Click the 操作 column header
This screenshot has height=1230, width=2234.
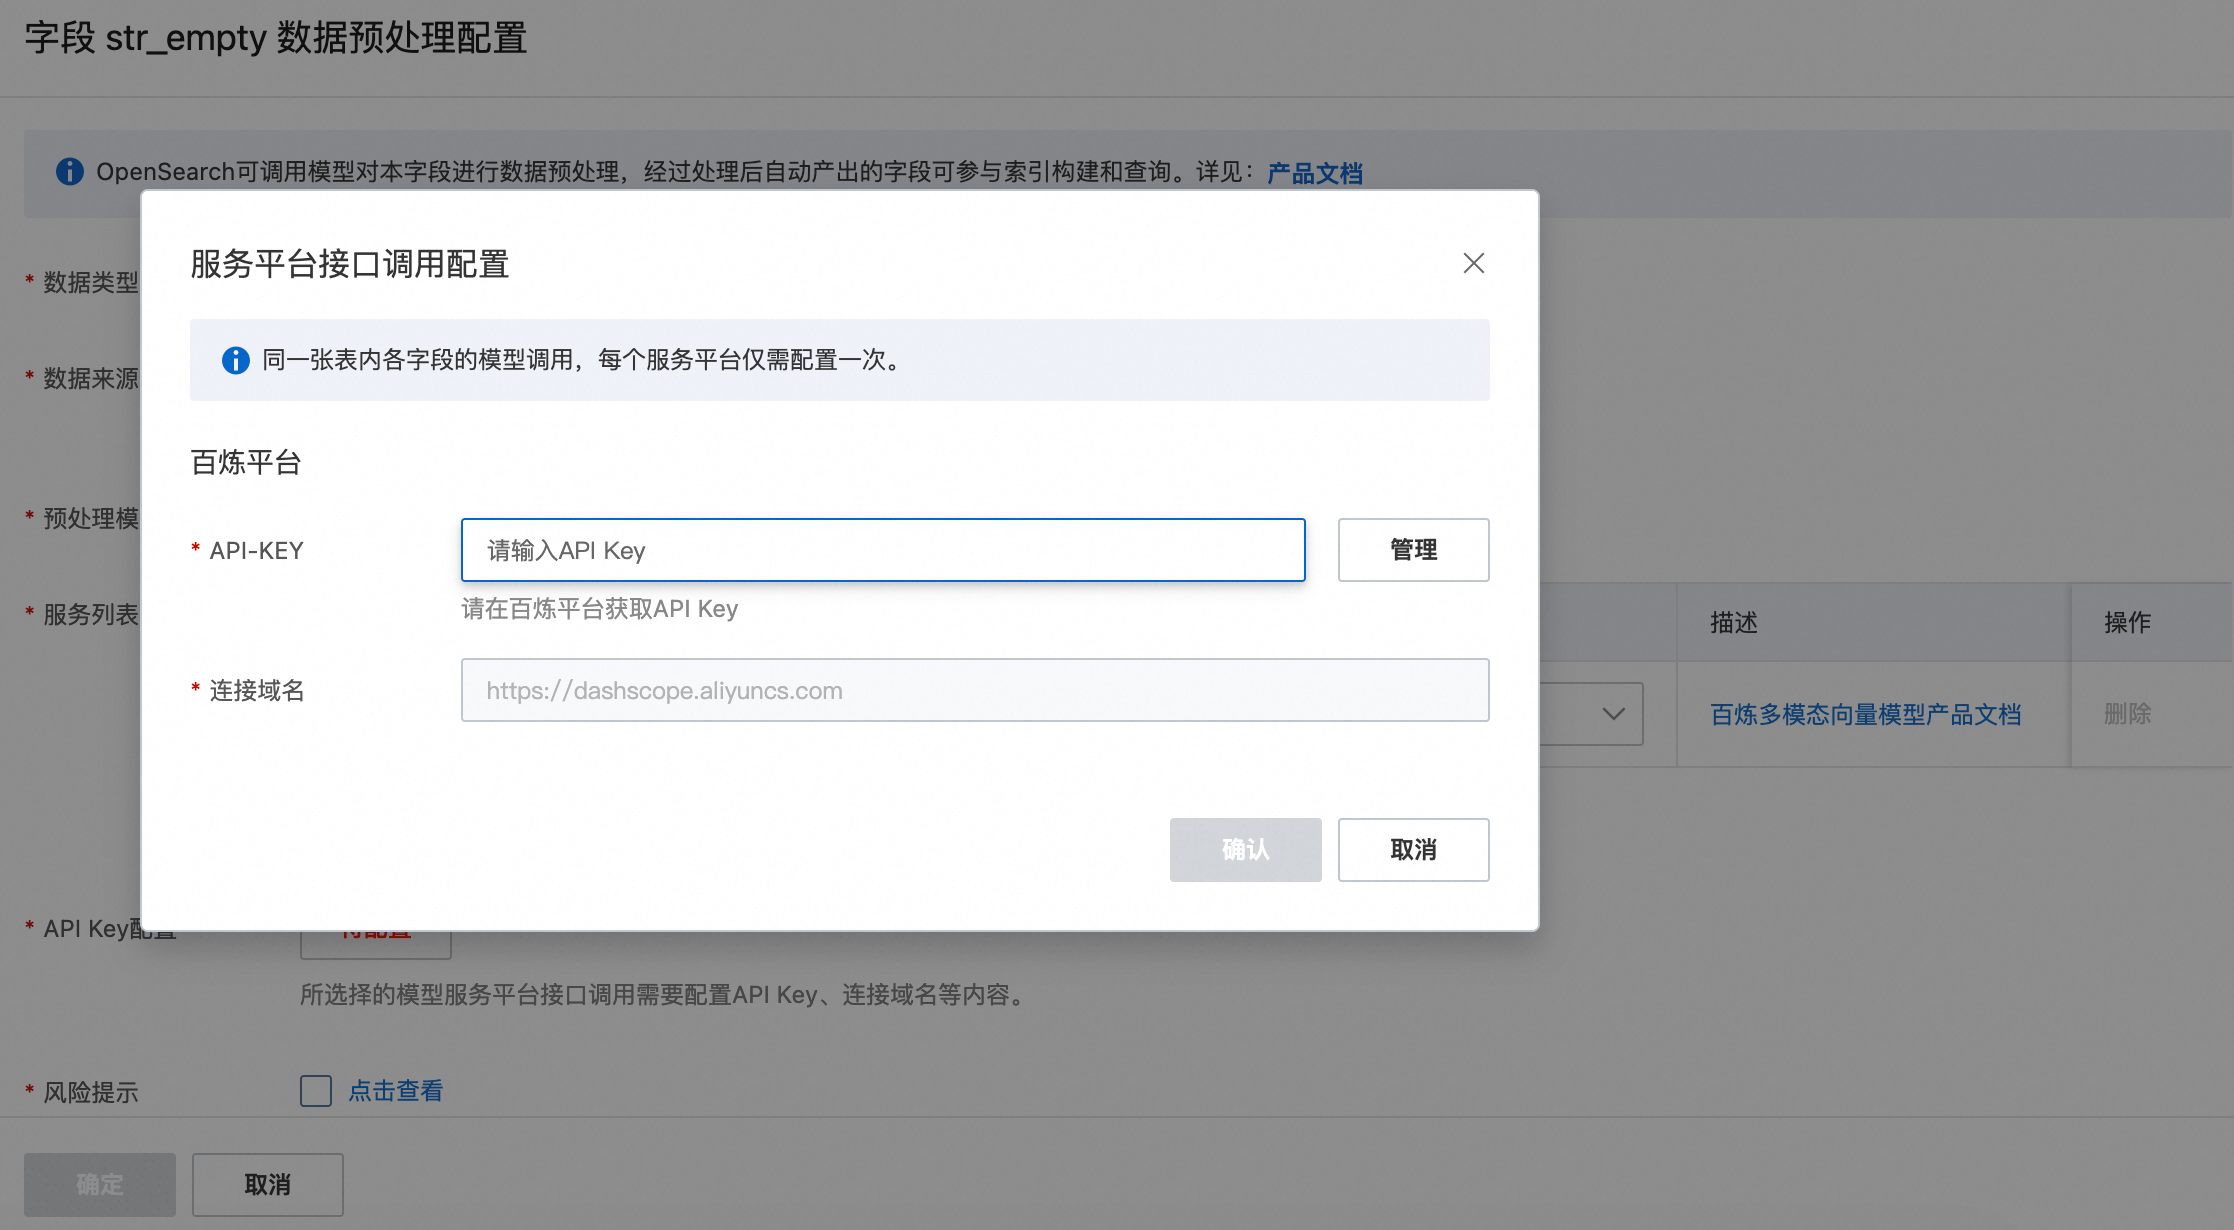tap(2127, 623)
